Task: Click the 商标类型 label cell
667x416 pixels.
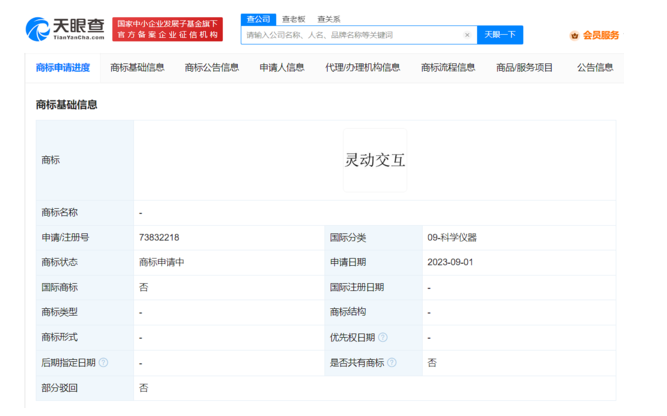Action: click(x=85, y=312)
